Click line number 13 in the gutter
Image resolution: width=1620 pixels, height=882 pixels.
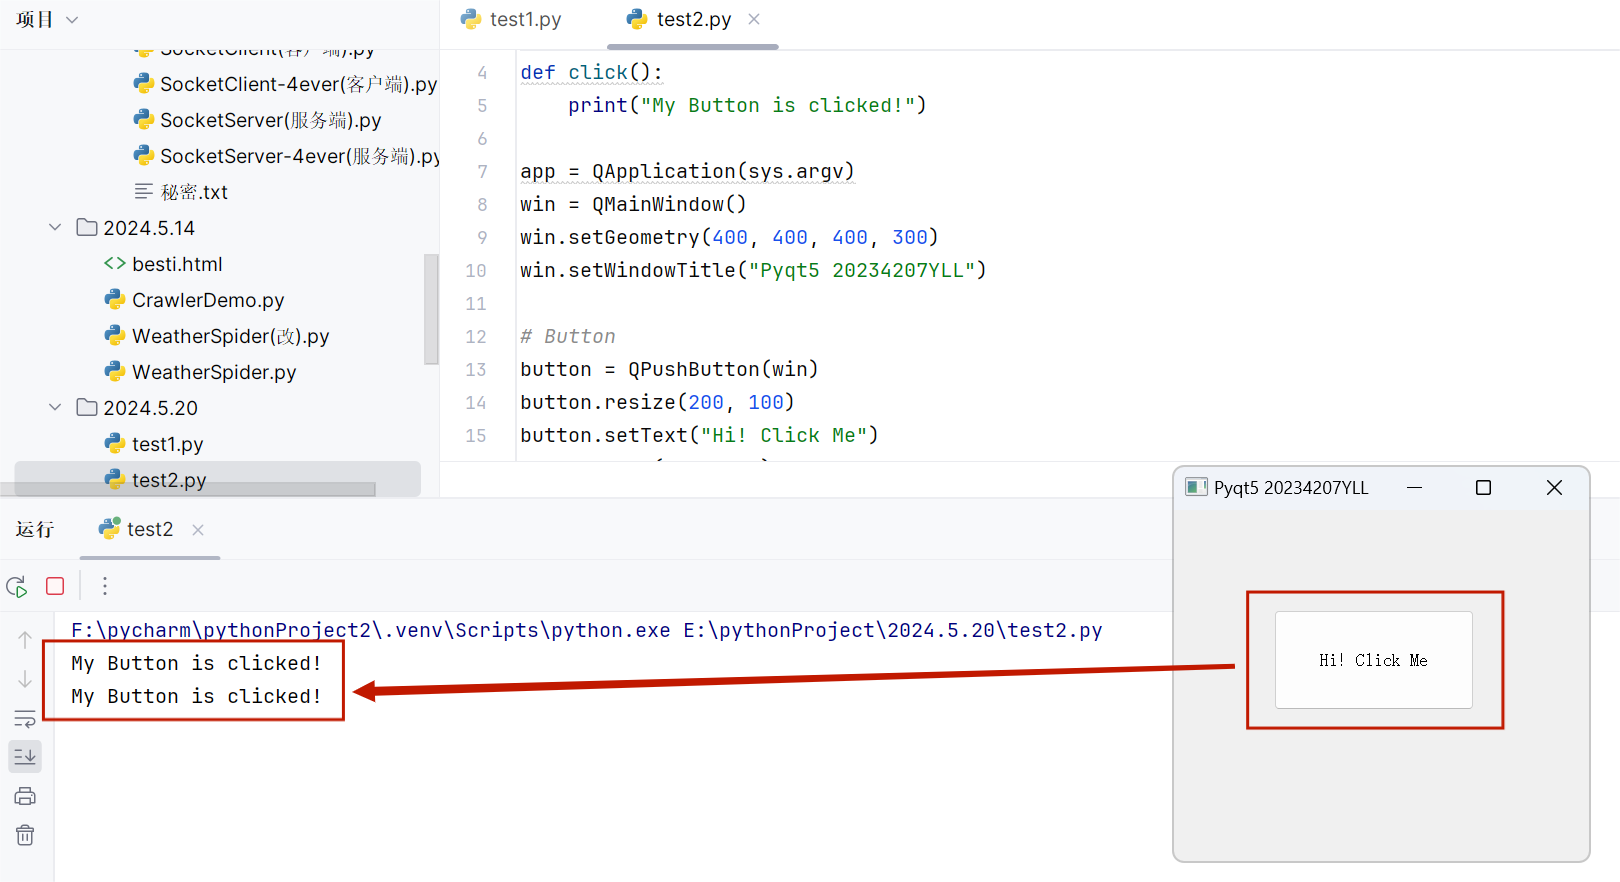click(x=475, y=369)
